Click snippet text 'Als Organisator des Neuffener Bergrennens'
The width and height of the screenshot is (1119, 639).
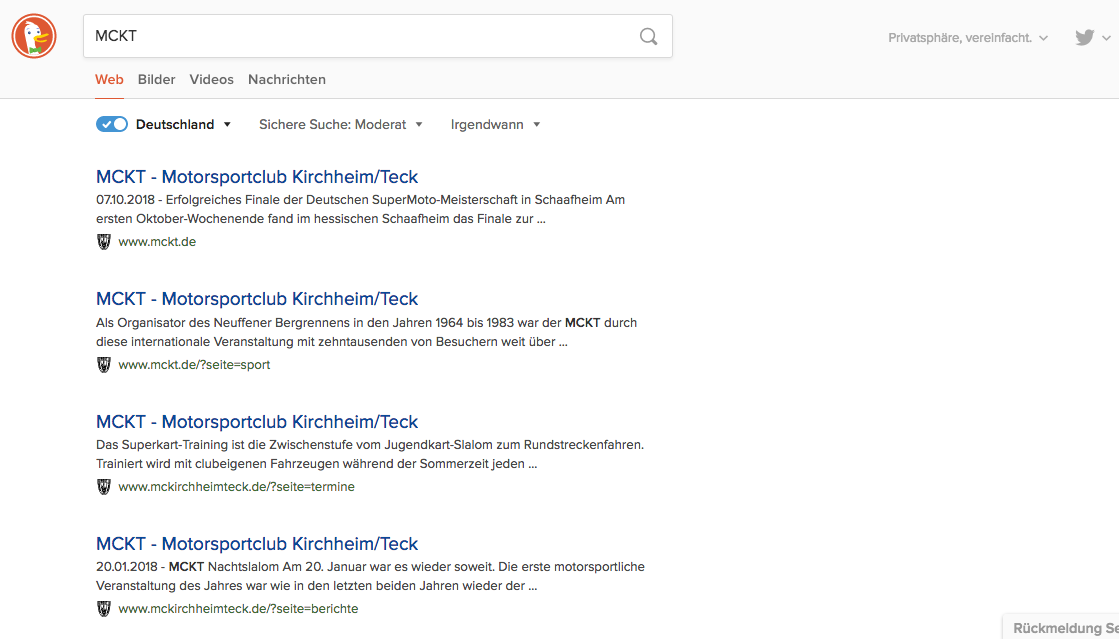point(367,332)
